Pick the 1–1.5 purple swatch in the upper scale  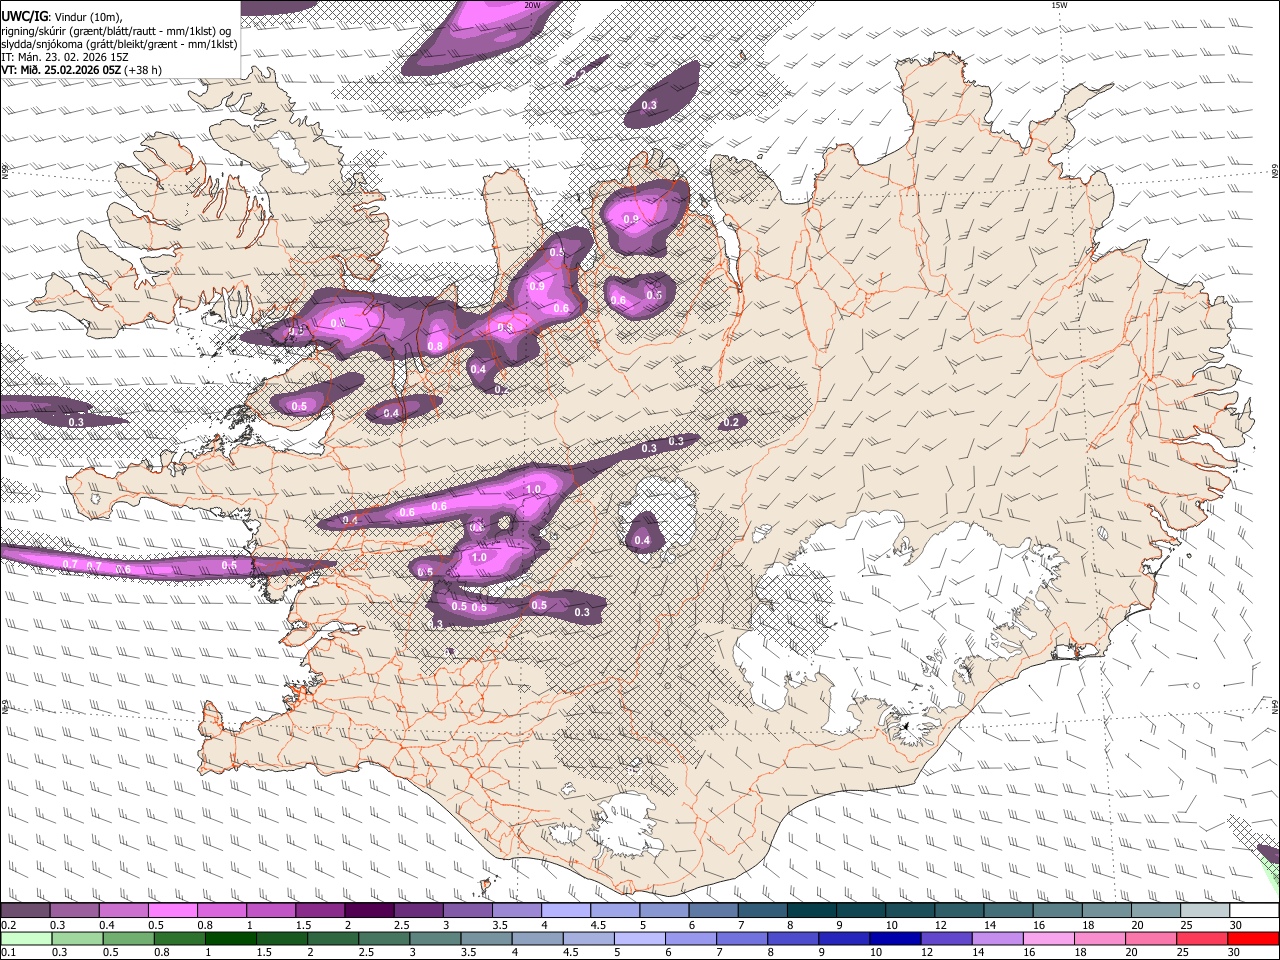click(271, 911)
